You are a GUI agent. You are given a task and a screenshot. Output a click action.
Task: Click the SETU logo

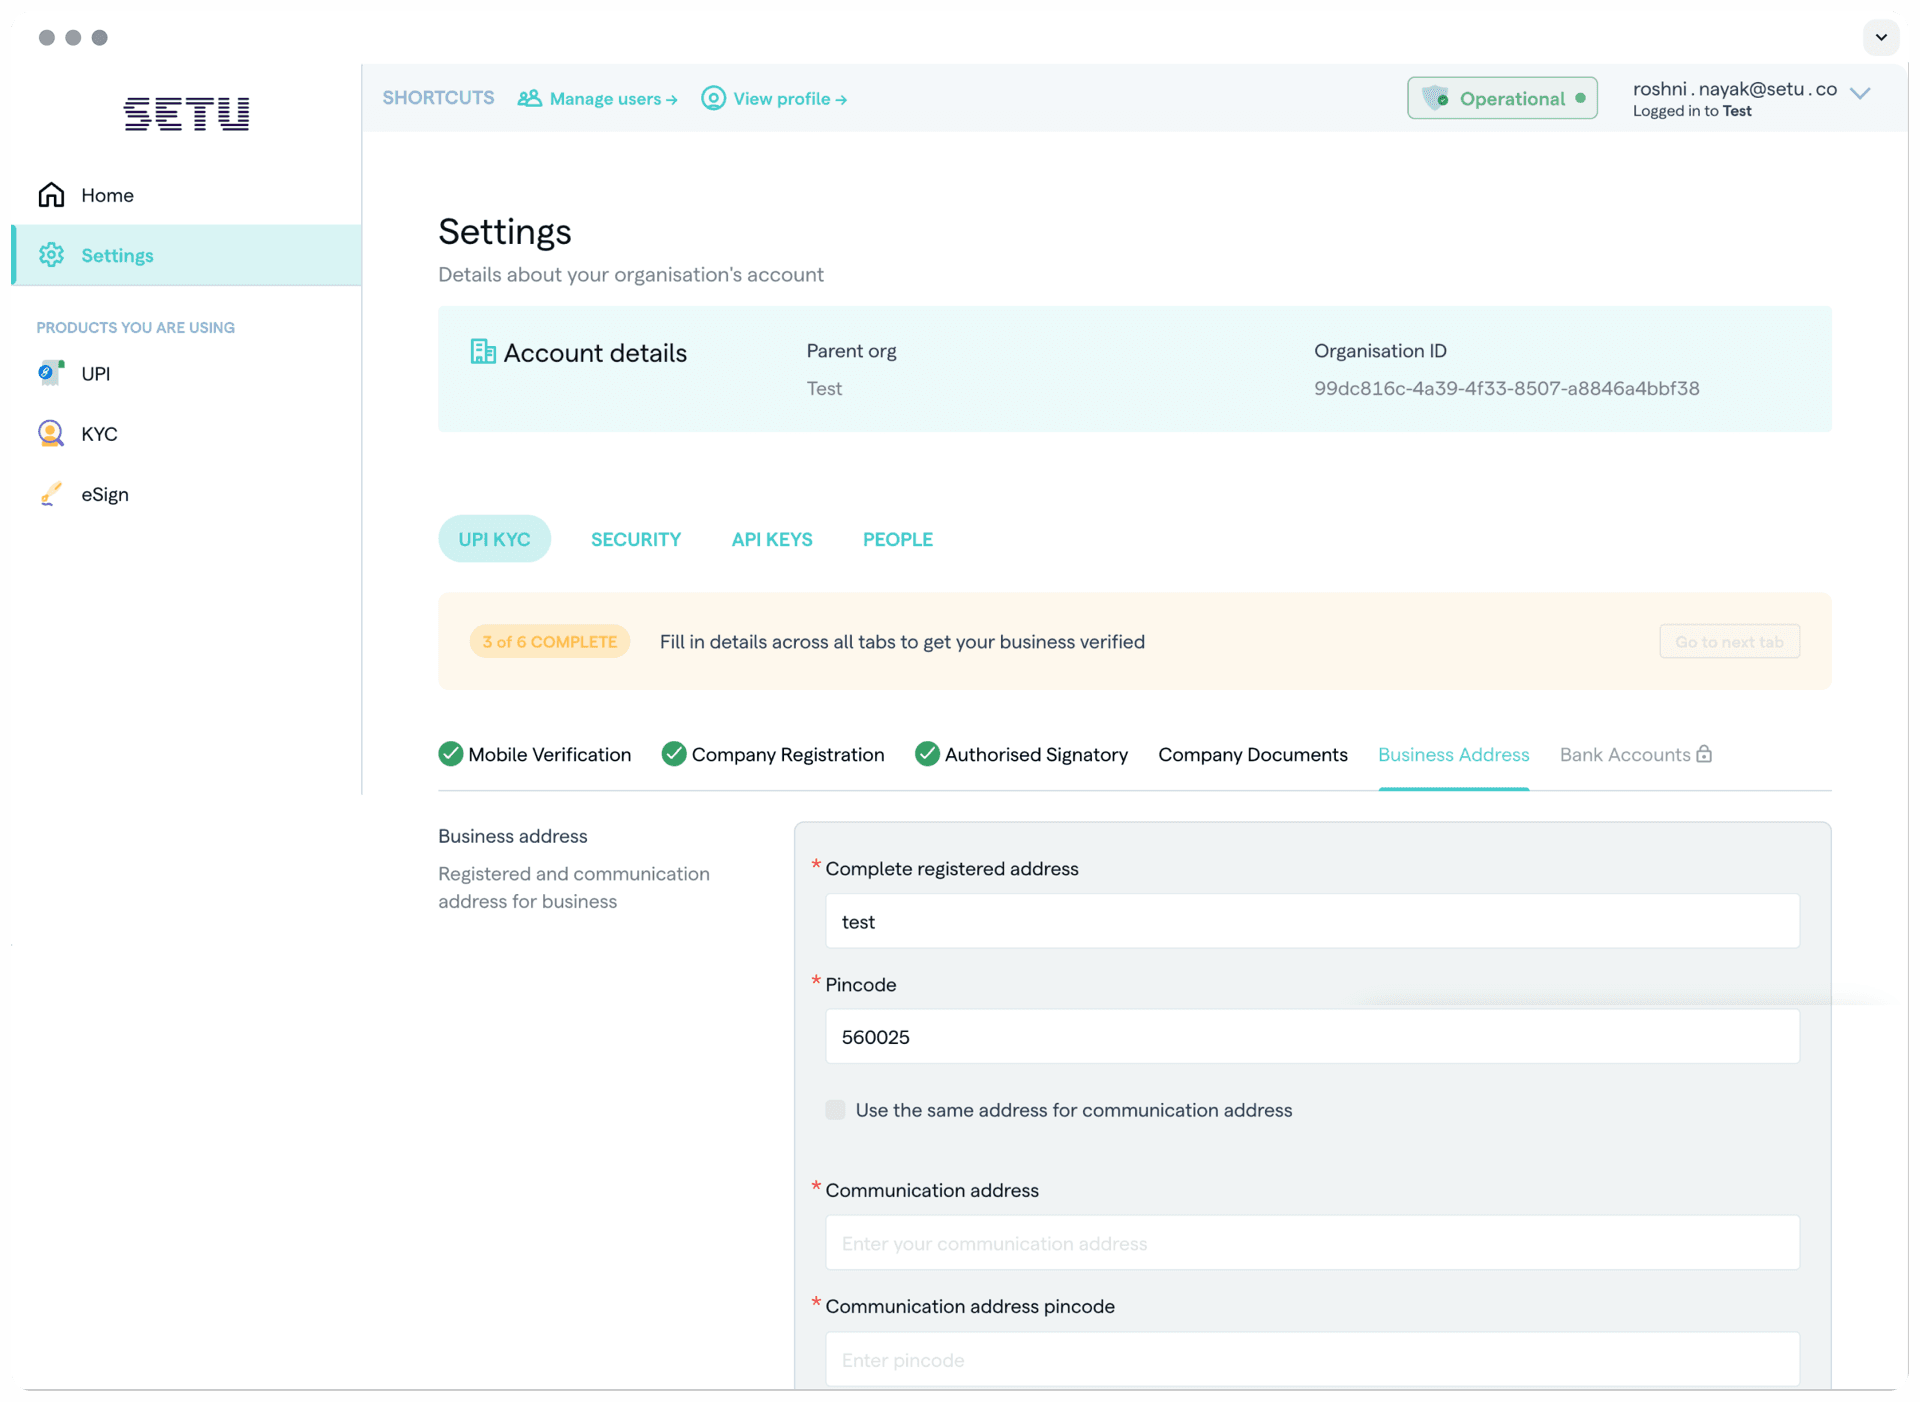pyautogui.click(x=187, y=114)
